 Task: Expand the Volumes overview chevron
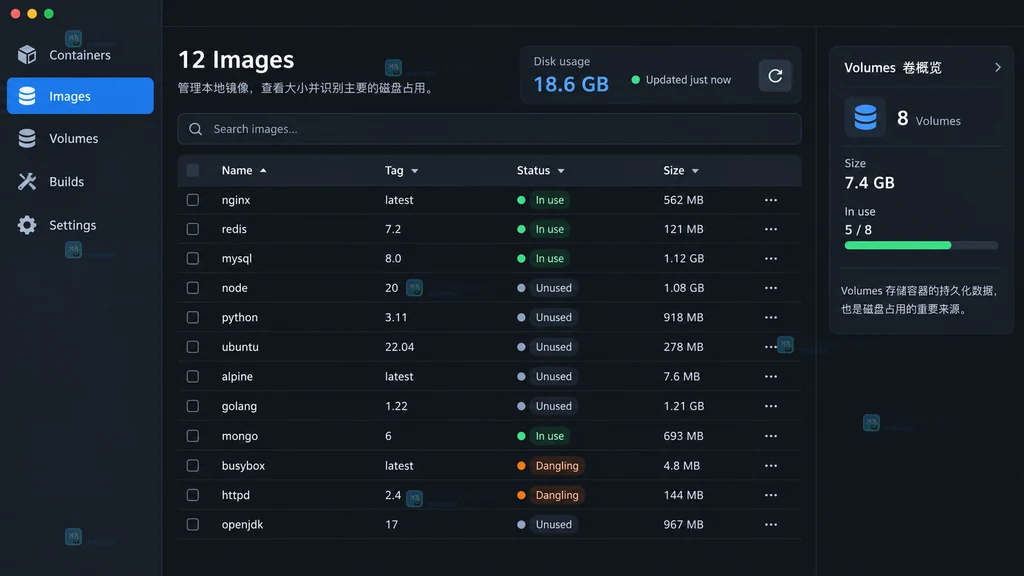[x=998, y=67]
